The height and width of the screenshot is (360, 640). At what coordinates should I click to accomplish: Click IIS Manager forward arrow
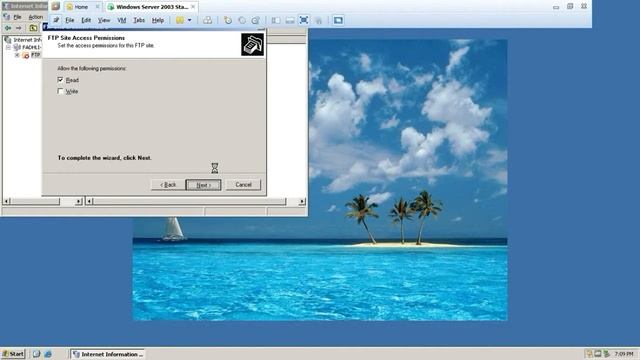(18, 28)
